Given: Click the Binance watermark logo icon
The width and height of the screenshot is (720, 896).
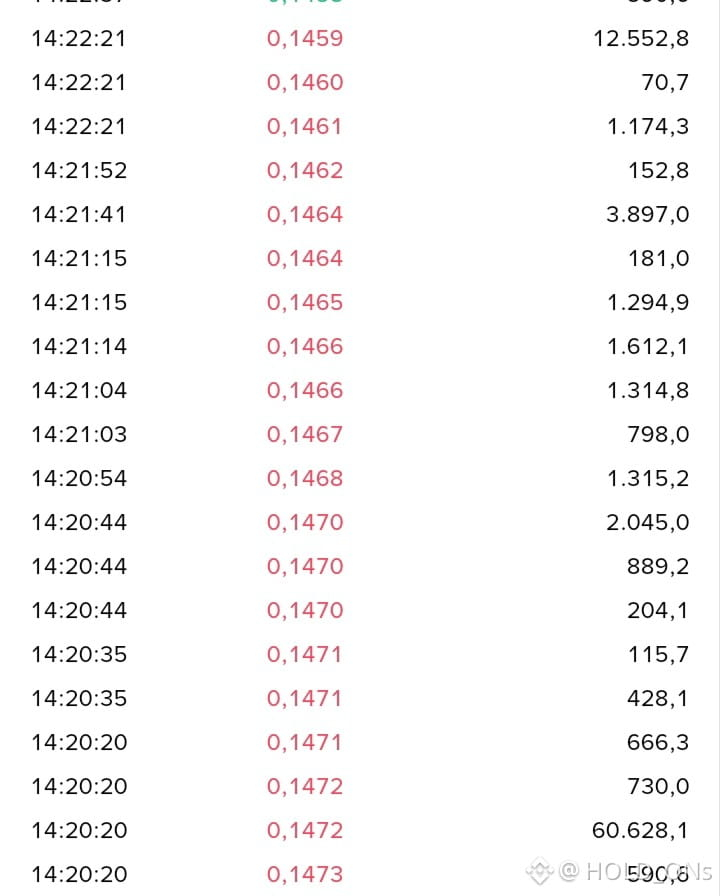Looking at the screenshot, I should coord(539,872).
